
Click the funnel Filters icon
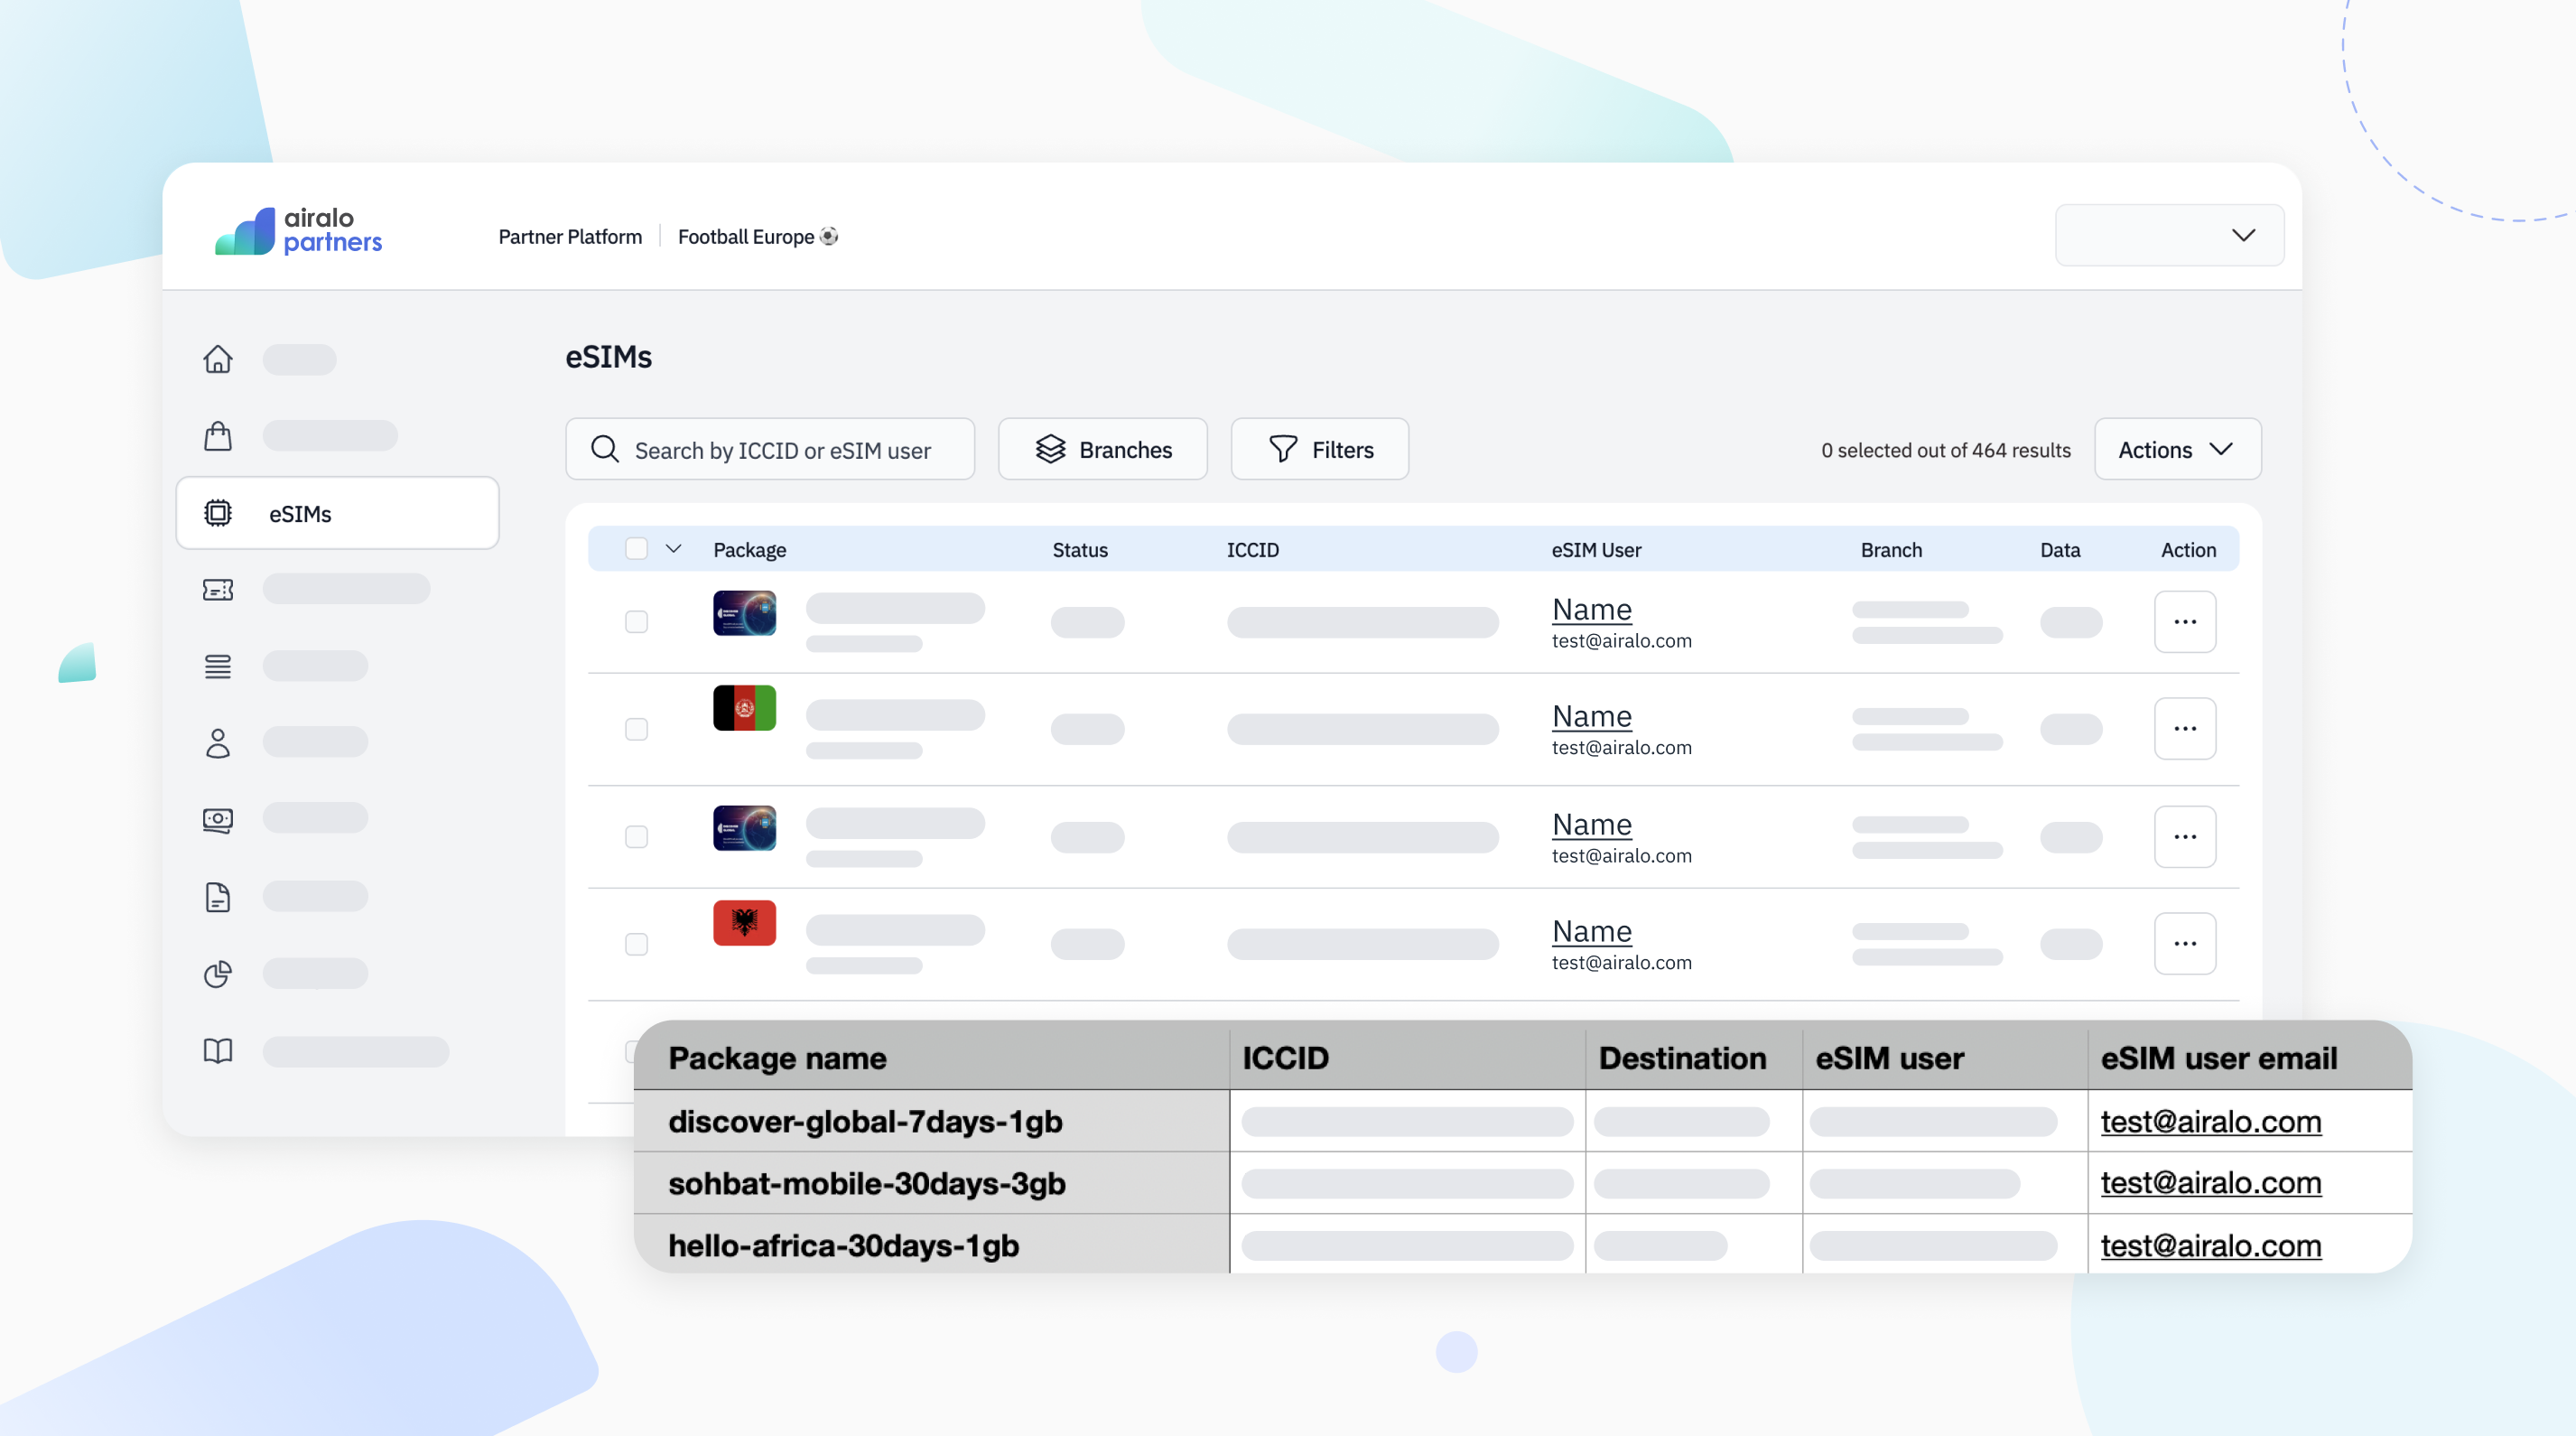coord(1283,449)
